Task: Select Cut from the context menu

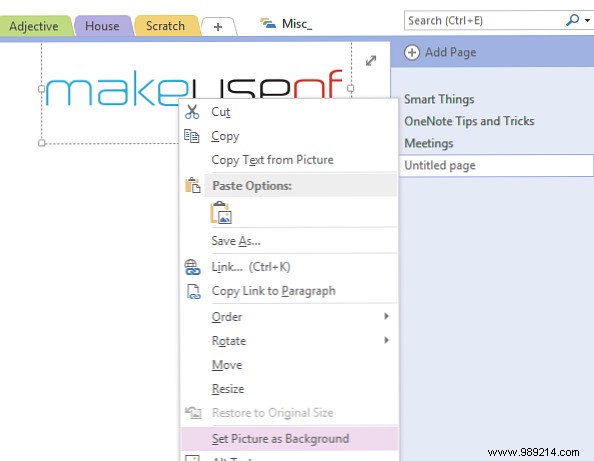Action: pos(289,112)
